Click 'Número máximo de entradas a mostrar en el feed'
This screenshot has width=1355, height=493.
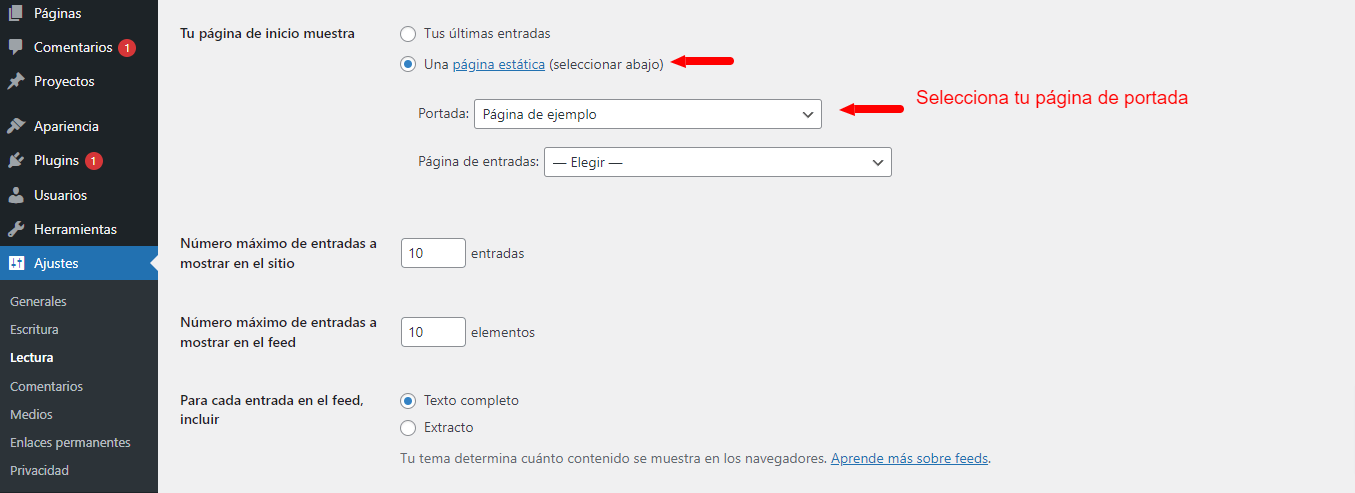coord(278,332)
